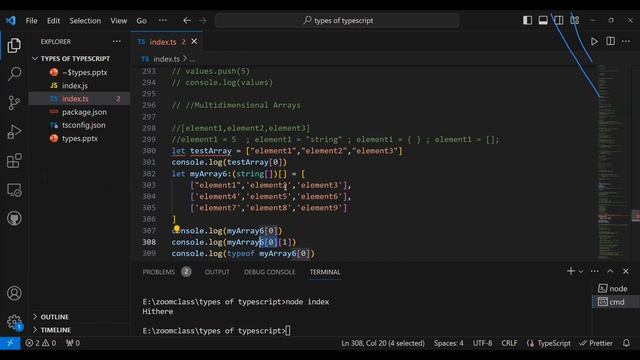Open editor More Actions ellipsis
The image size is (640, 360).
[626, 41]
